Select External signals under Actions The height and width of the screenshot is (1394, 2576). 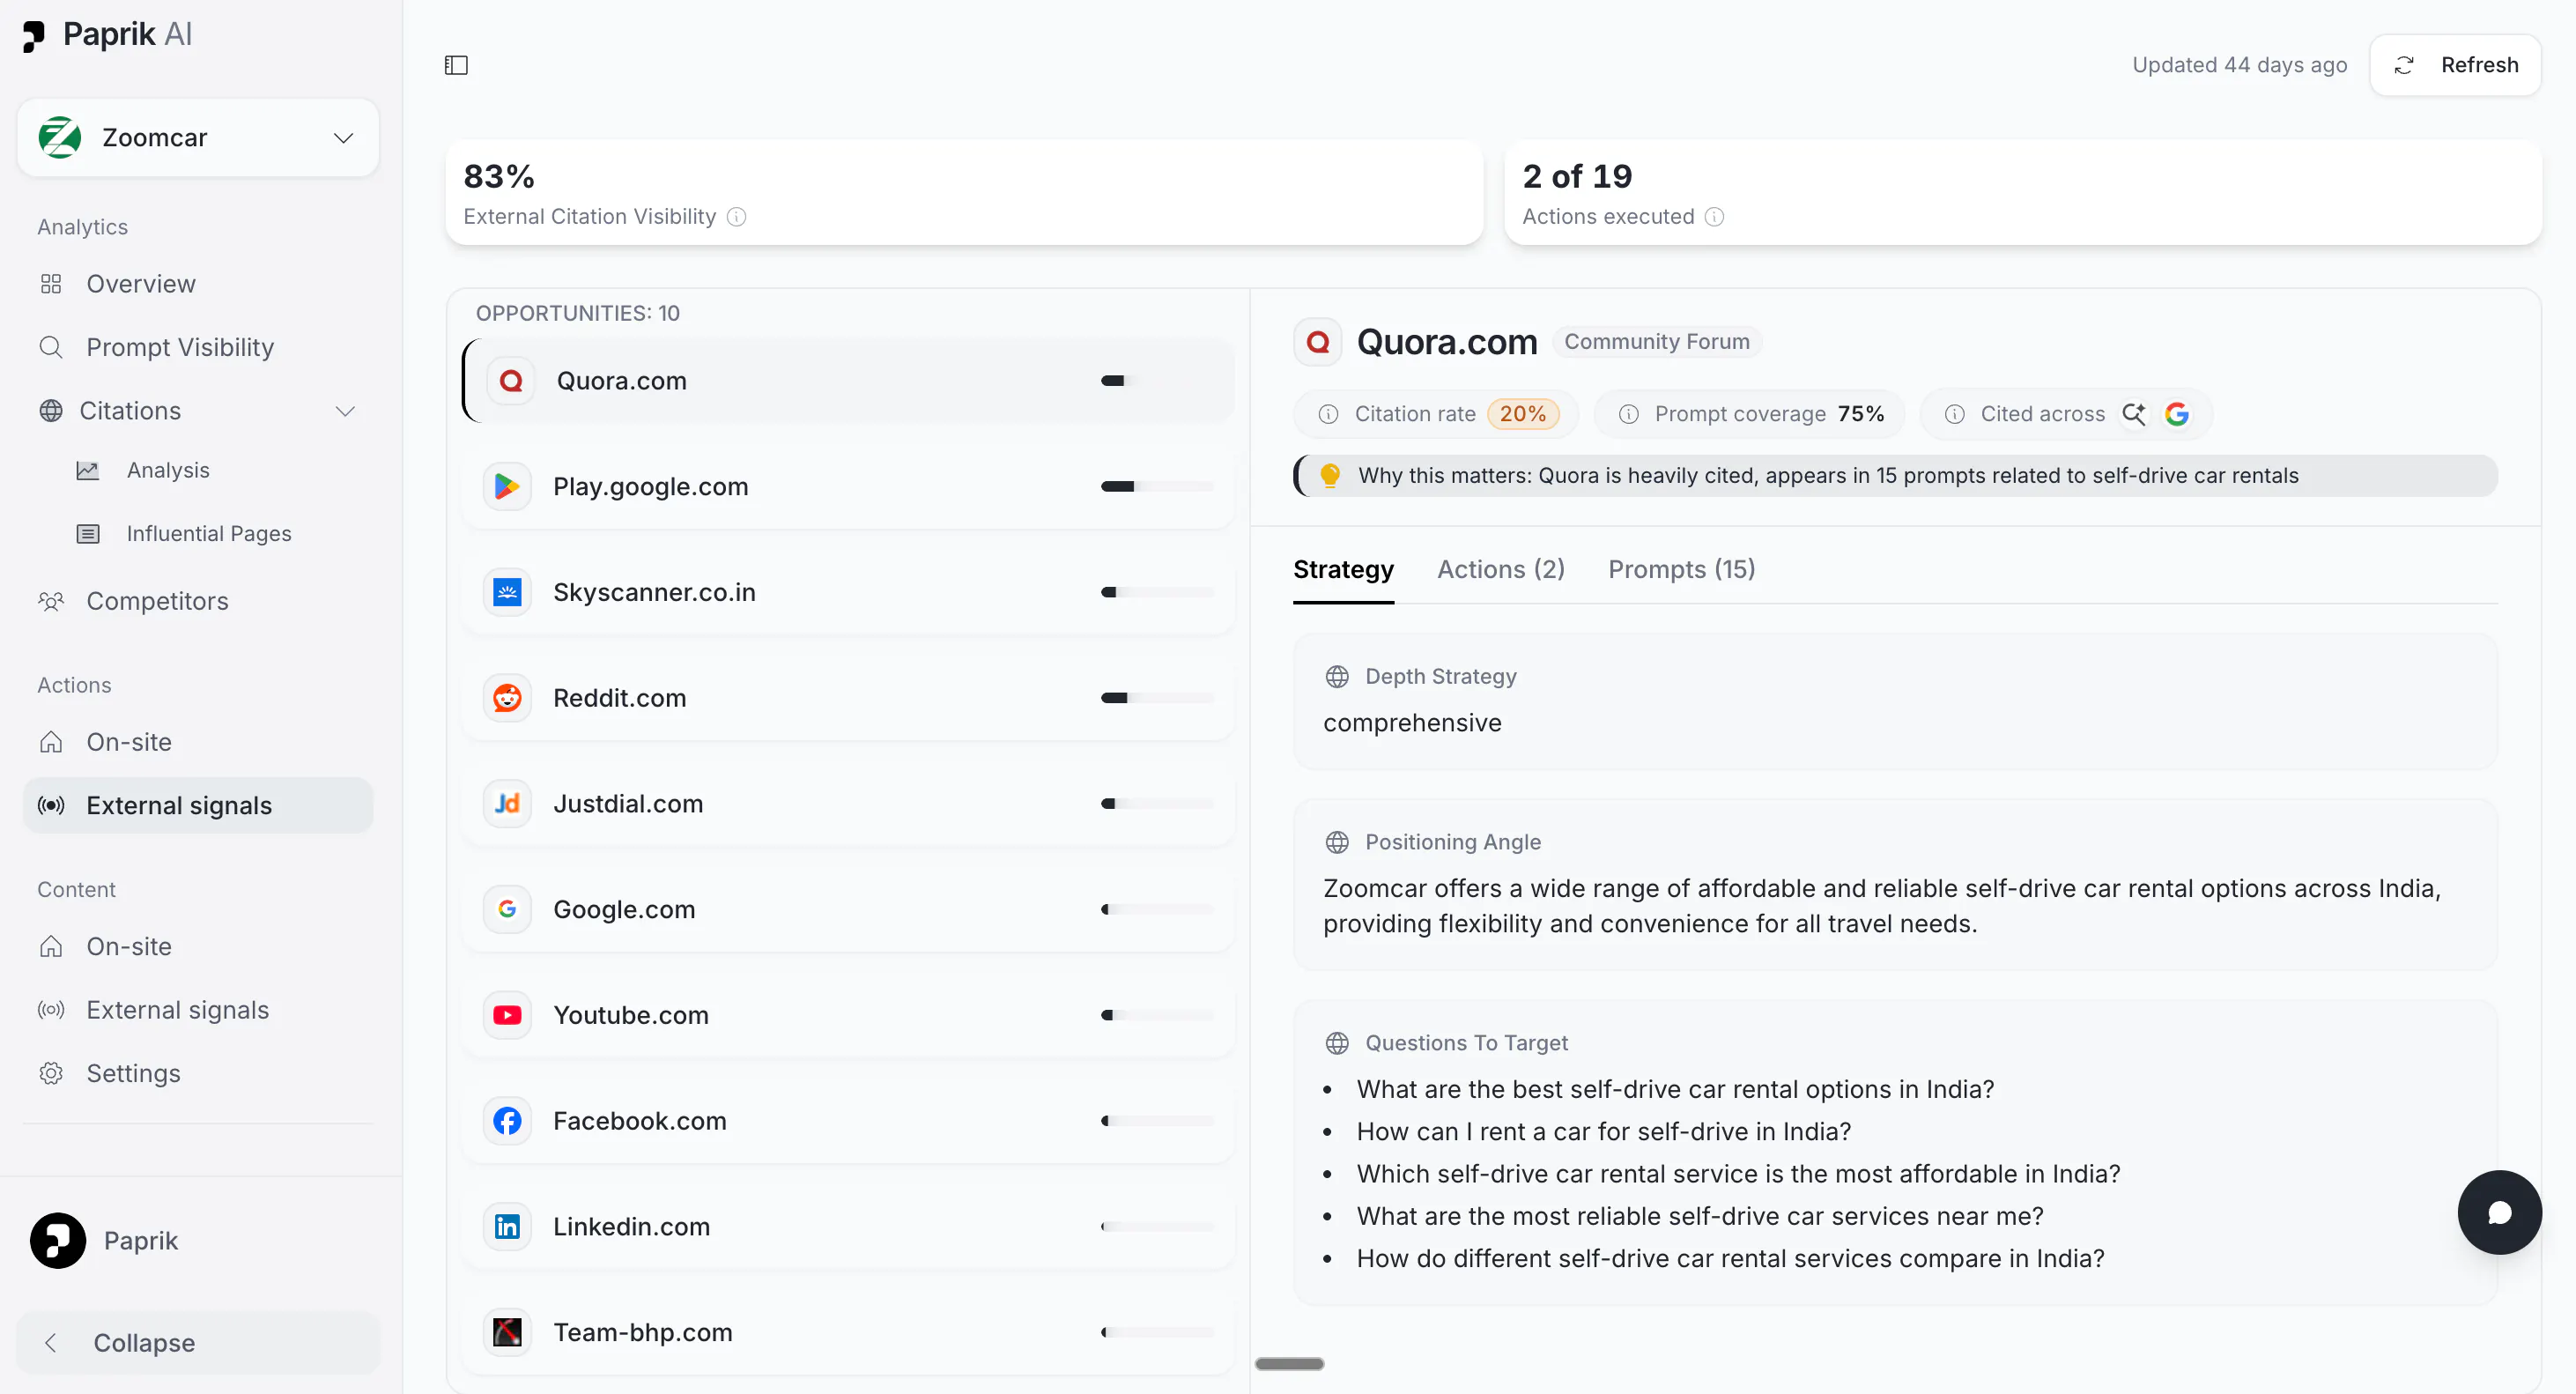pos(198,806)
